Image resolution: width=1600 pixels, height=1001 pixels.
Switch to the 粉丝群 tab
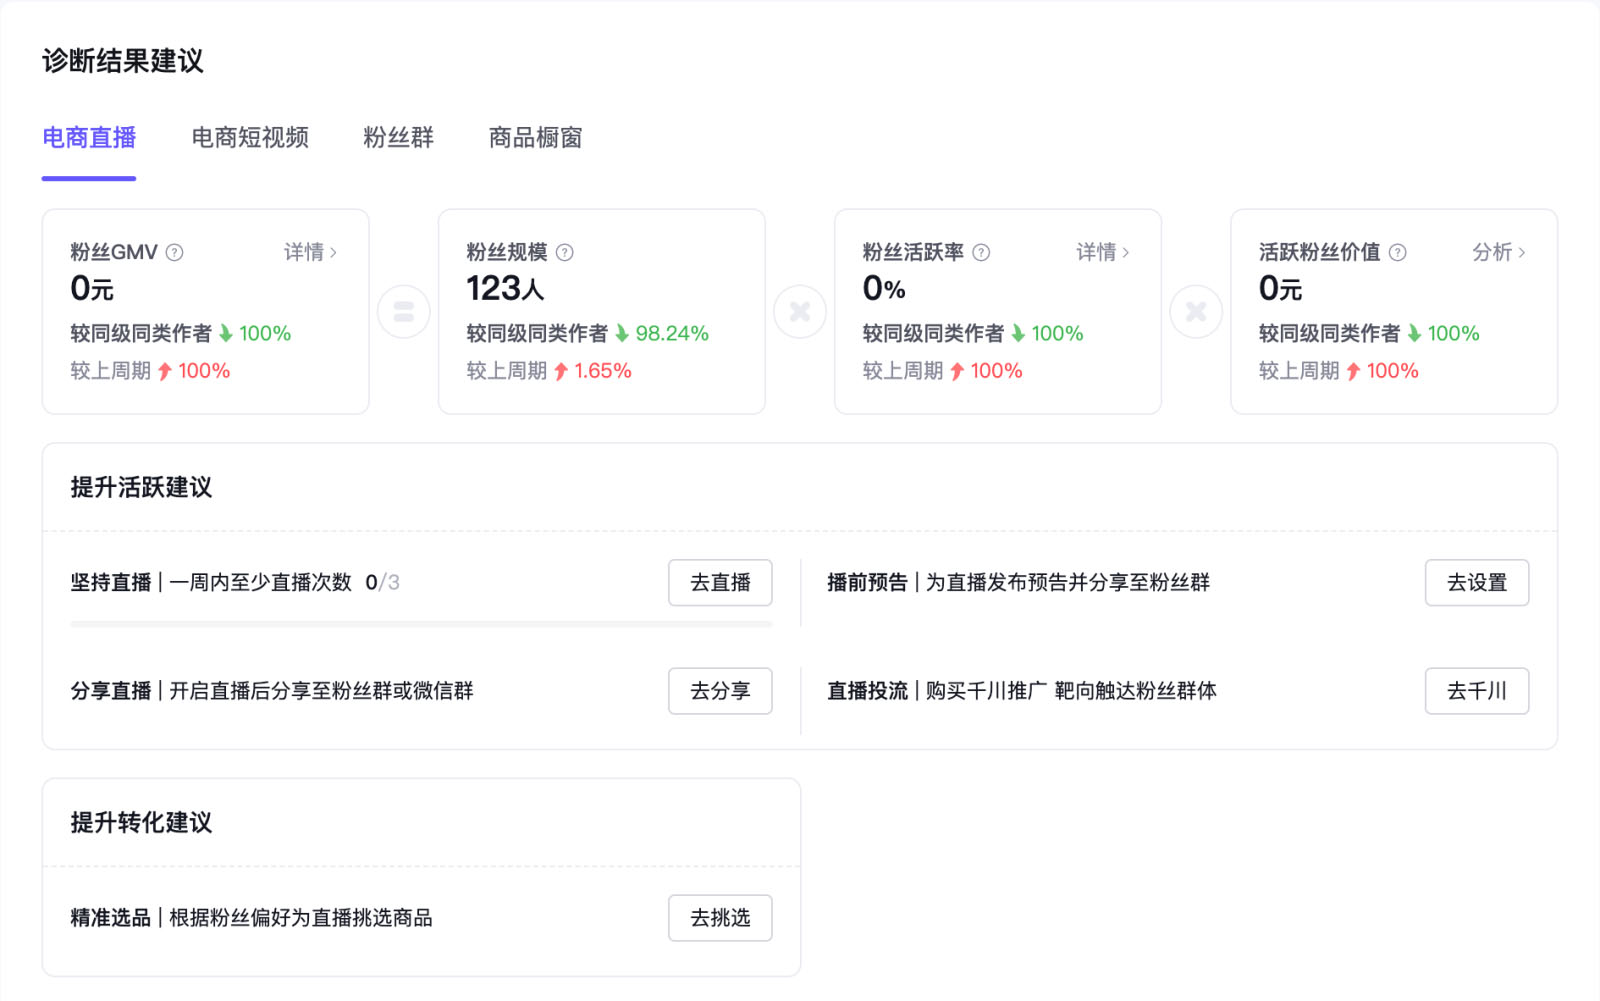tap(398, 138)
